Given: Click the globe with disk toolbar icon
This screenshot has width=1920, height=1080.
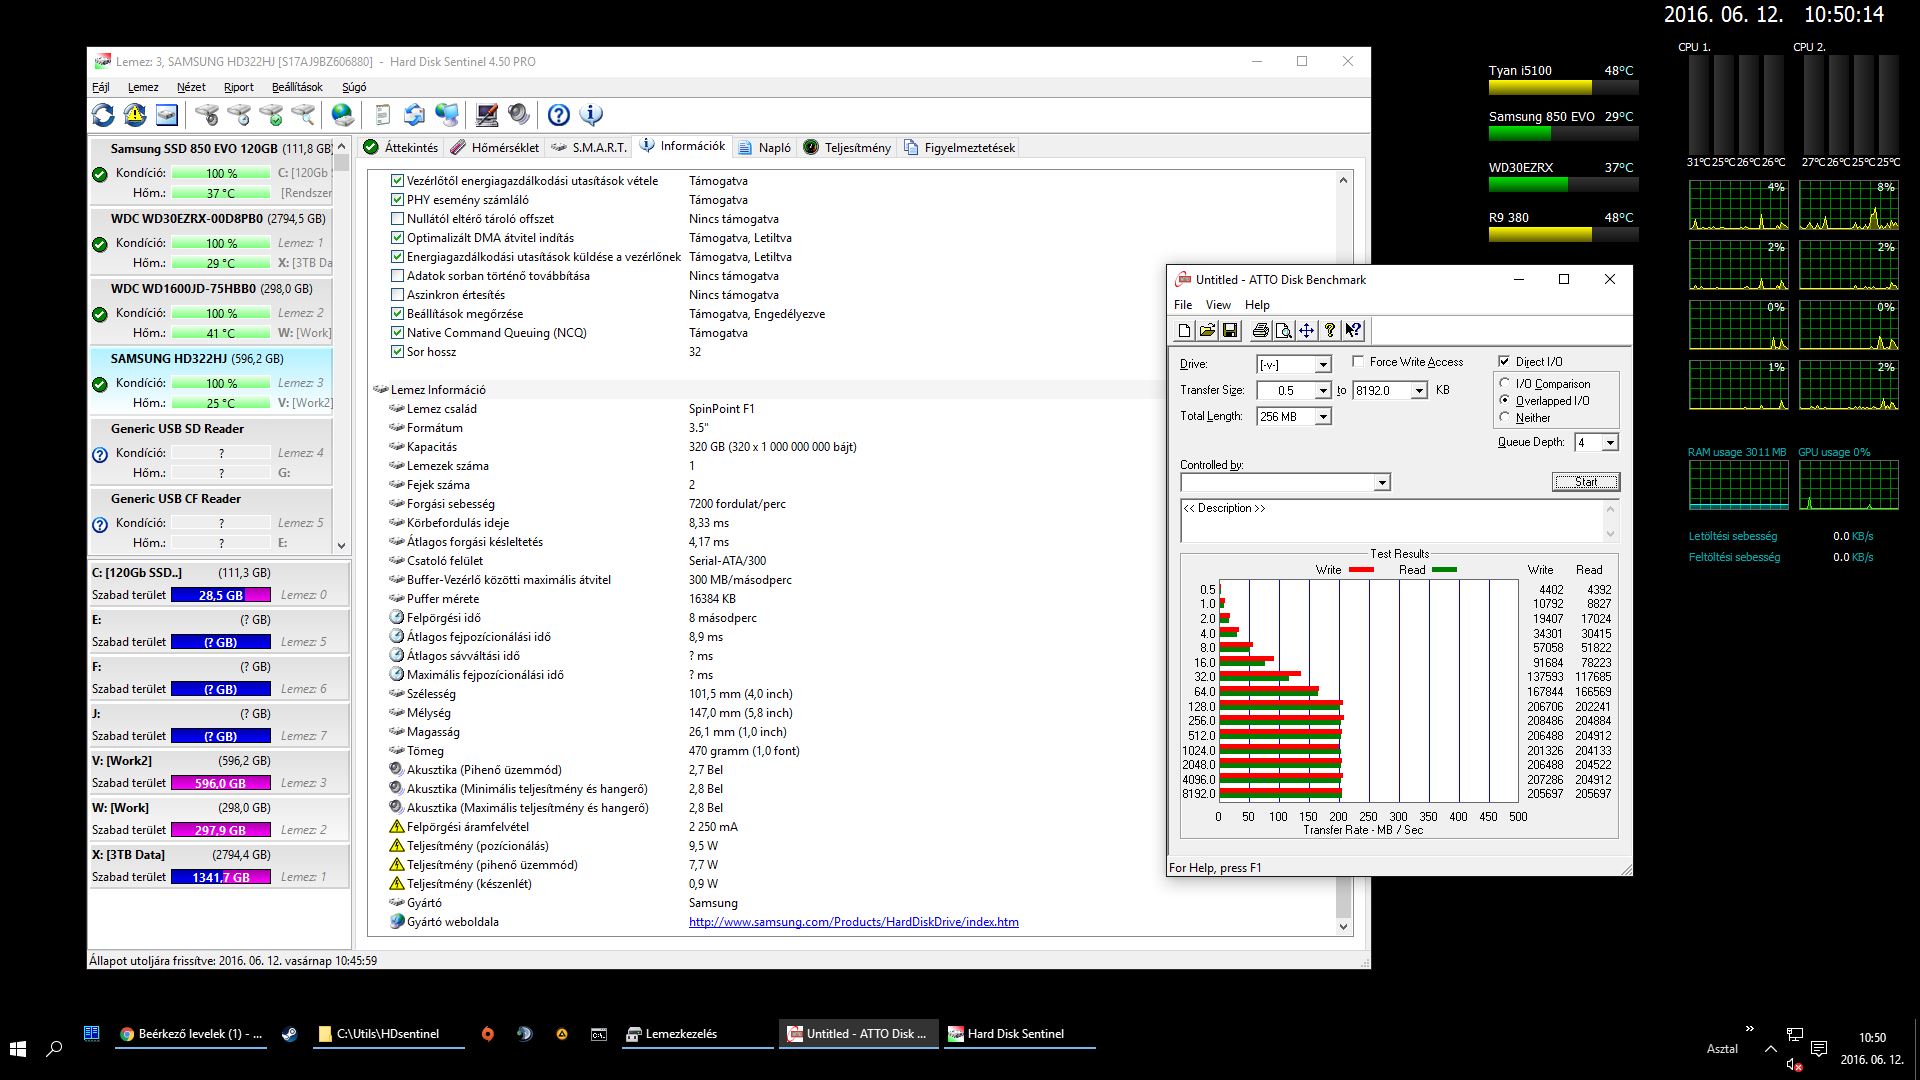Looking at the screenshot, I should (x=343, y=115).
